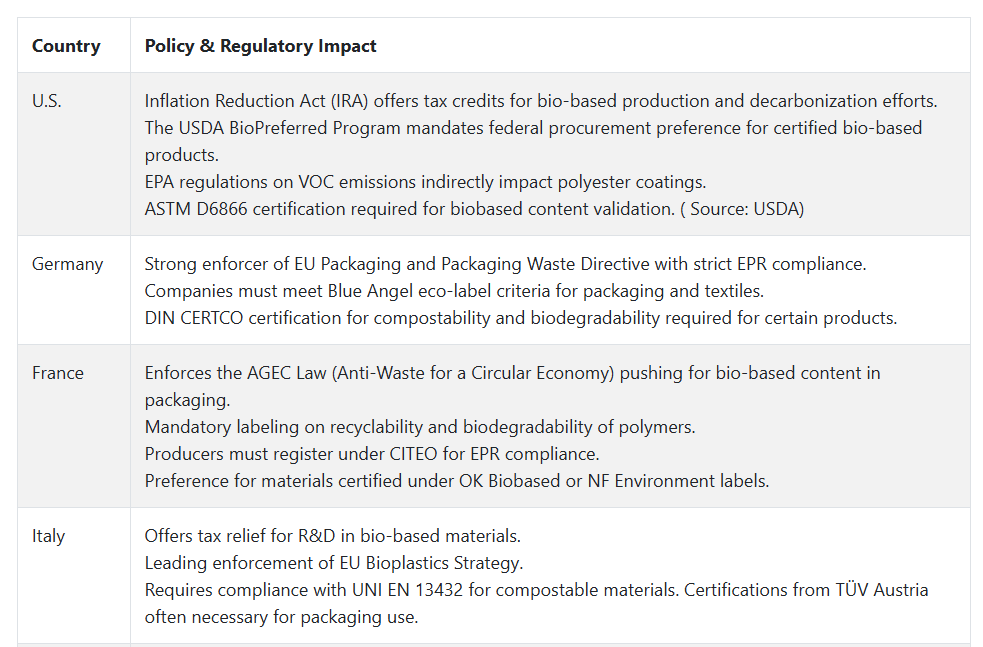The width and height of the screenshot is (983, 647).
Task: Click the AGEC Law sentence
Action: (x=513, y=386)
